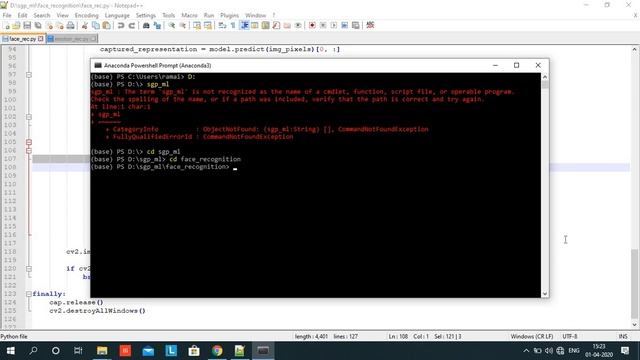This screenshot has height=360, width=640.
Task: Click the Start Recording macro icon
Action: click(x=312, y=25)
